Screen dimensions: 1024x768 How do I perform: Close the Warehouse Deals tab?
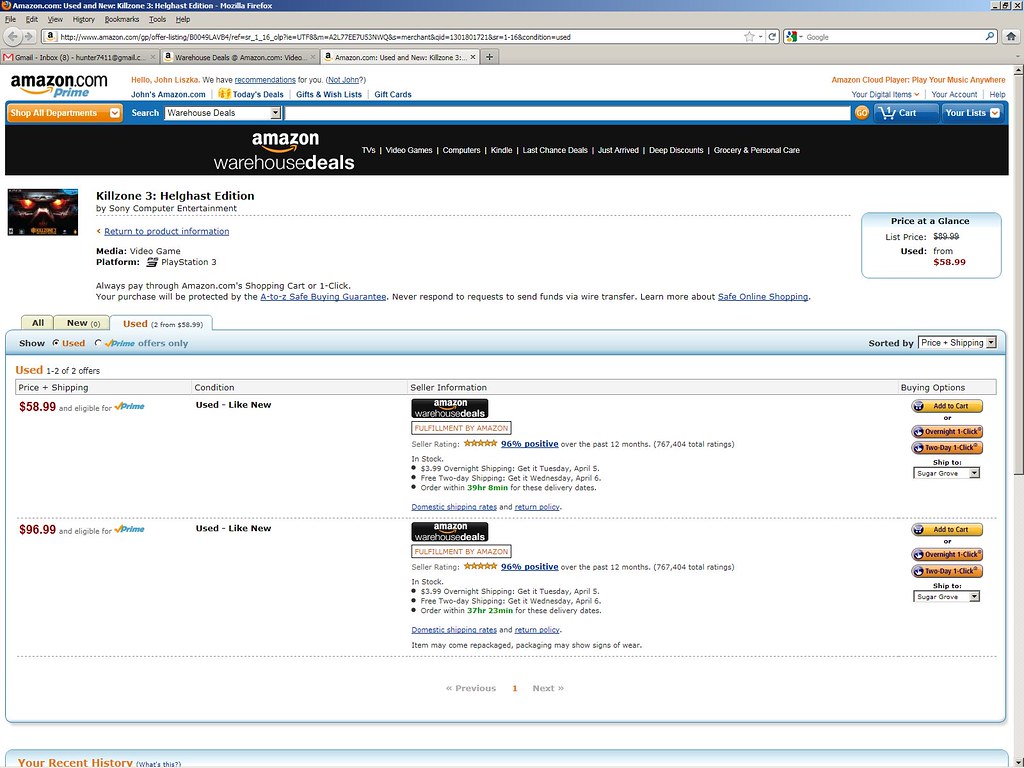313,57
